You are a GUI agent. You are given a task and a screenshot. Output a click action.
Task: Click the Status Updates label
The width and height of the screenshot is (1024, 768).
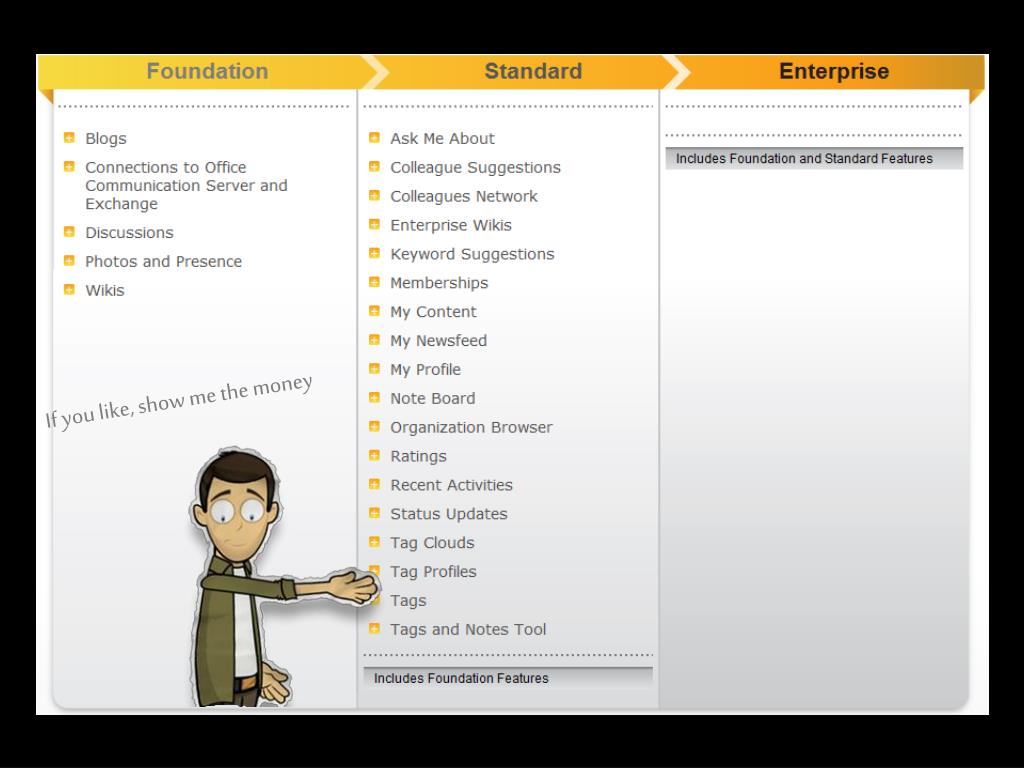click(449, 514)
